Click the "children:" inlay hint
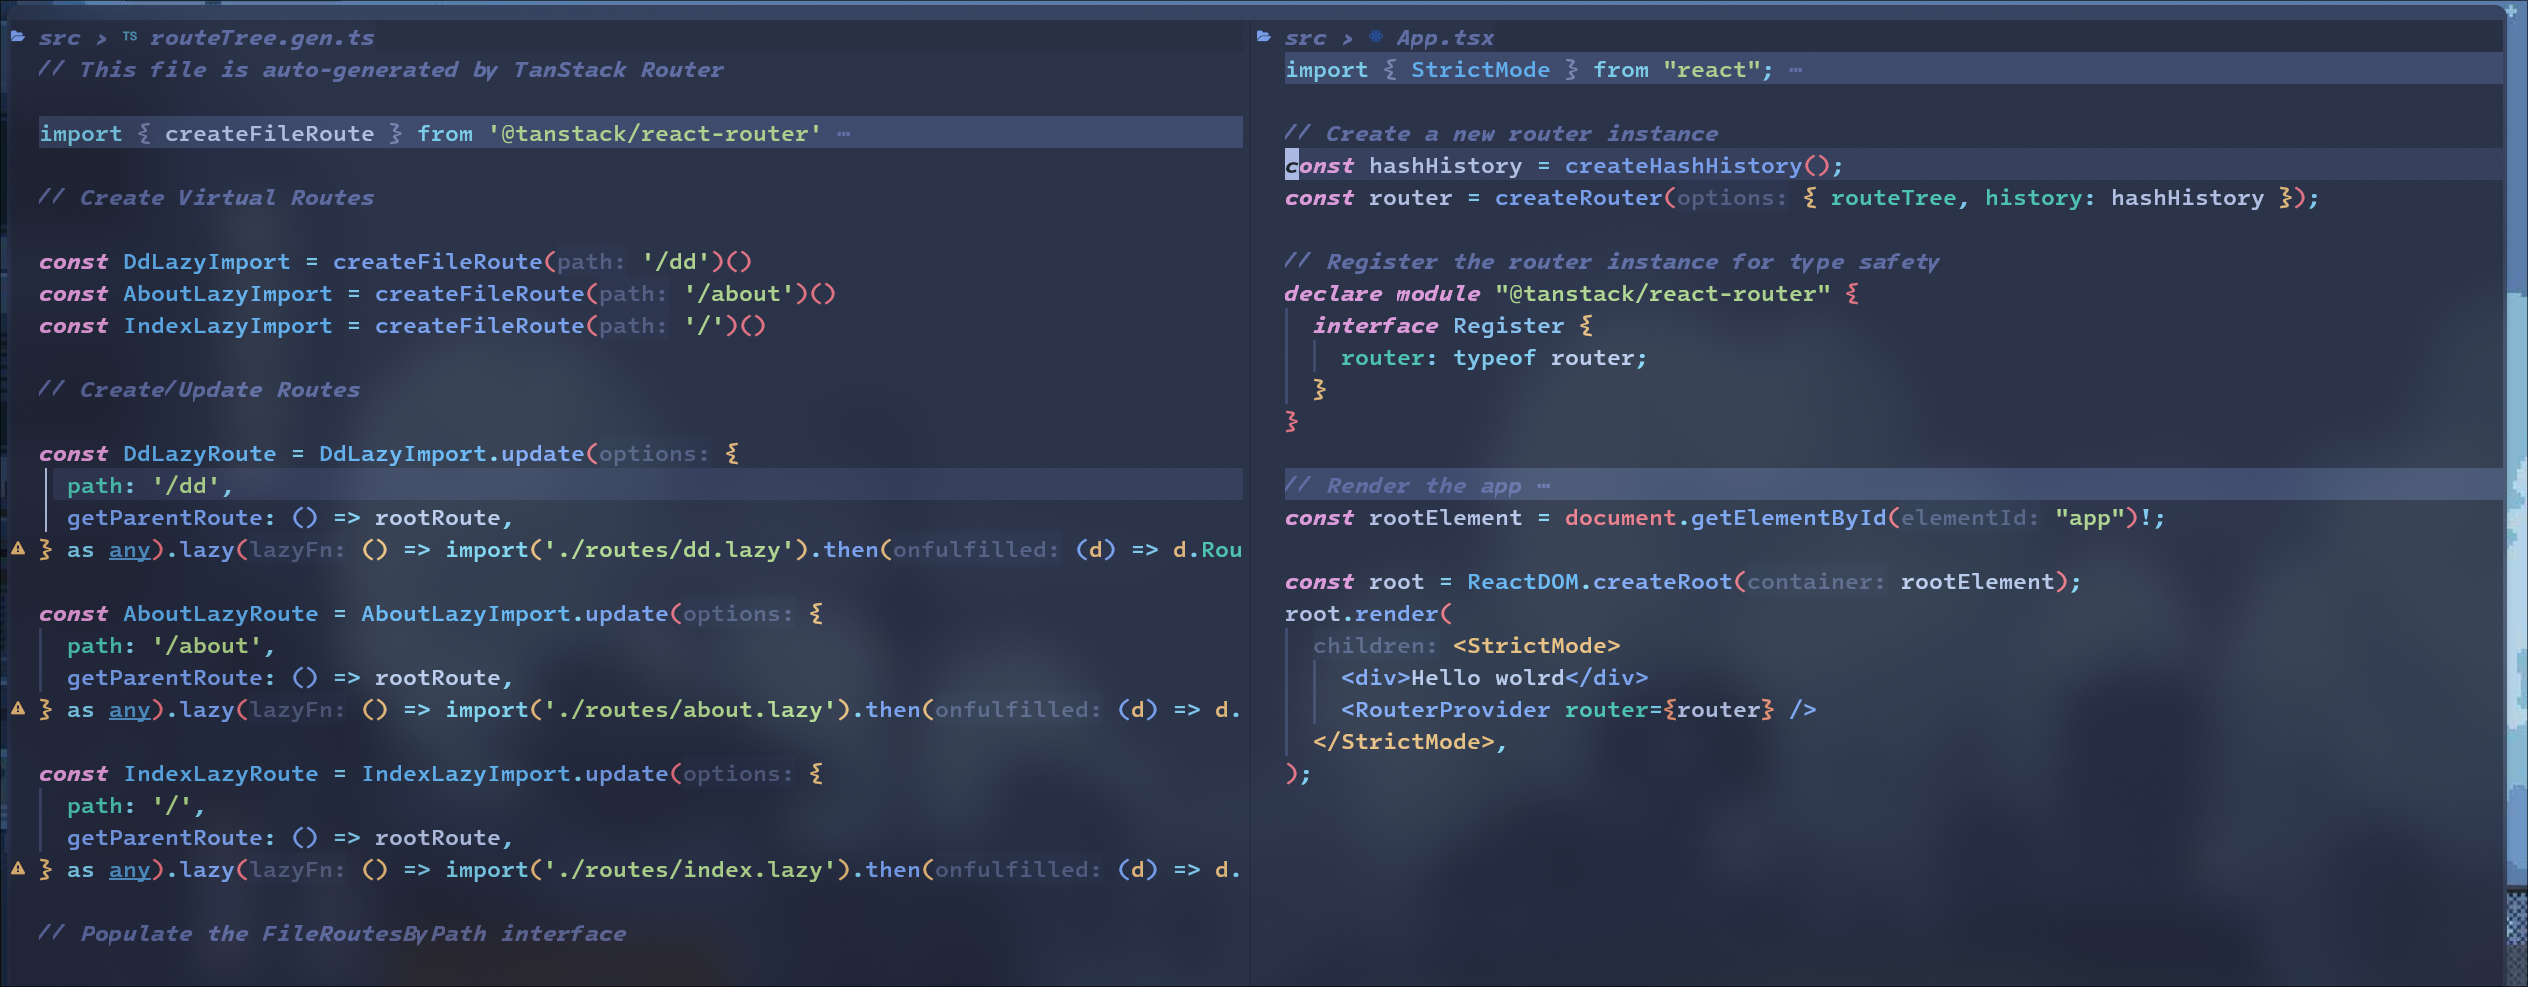Screen dimensions: 2528x987 pos(1375,646)
